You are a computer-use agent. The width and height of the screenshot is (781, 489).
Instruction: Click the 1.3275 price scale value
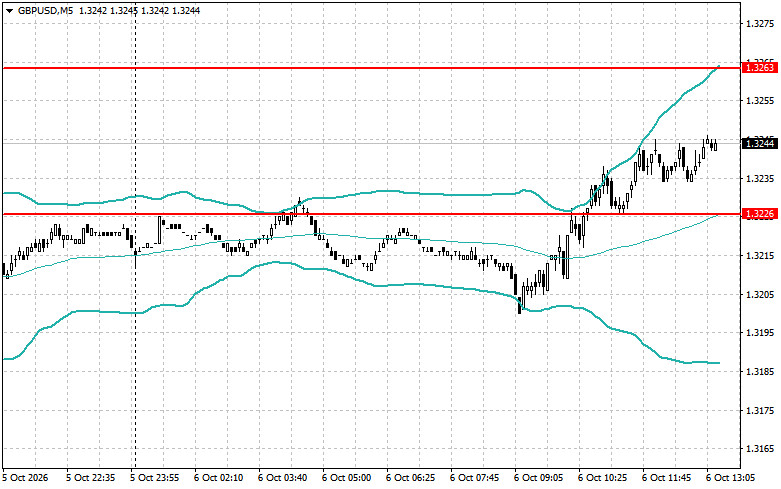click(x=761, y=23)
